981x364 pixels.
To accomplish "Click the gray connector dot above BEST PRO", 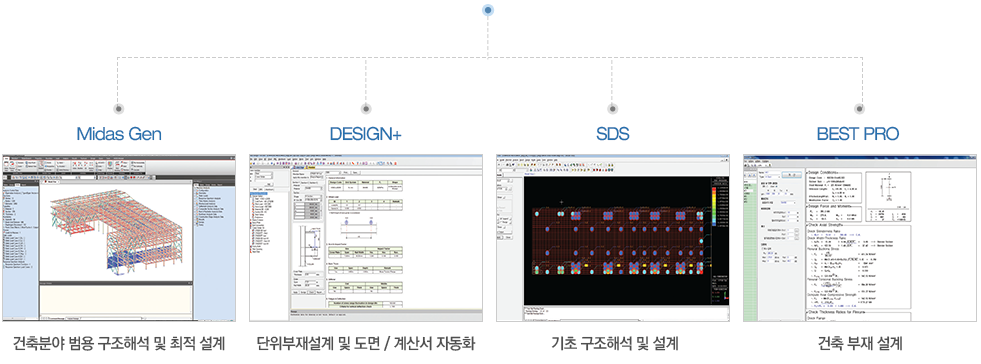I will point(859,108).
